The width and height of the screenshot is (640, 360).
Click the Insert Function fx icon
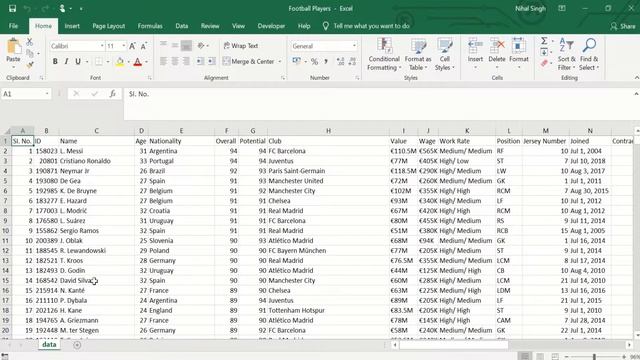pyautogui.click(x=113, y=94)
